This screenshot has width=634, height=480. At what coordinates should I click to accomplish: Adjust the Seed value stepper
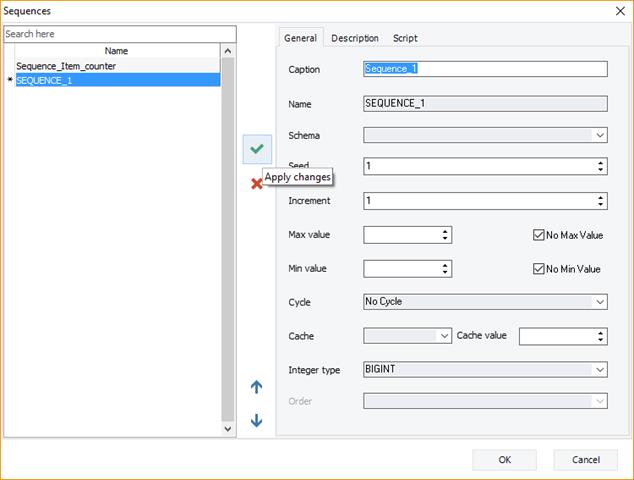pyautogui.click(x=600, y=166)
